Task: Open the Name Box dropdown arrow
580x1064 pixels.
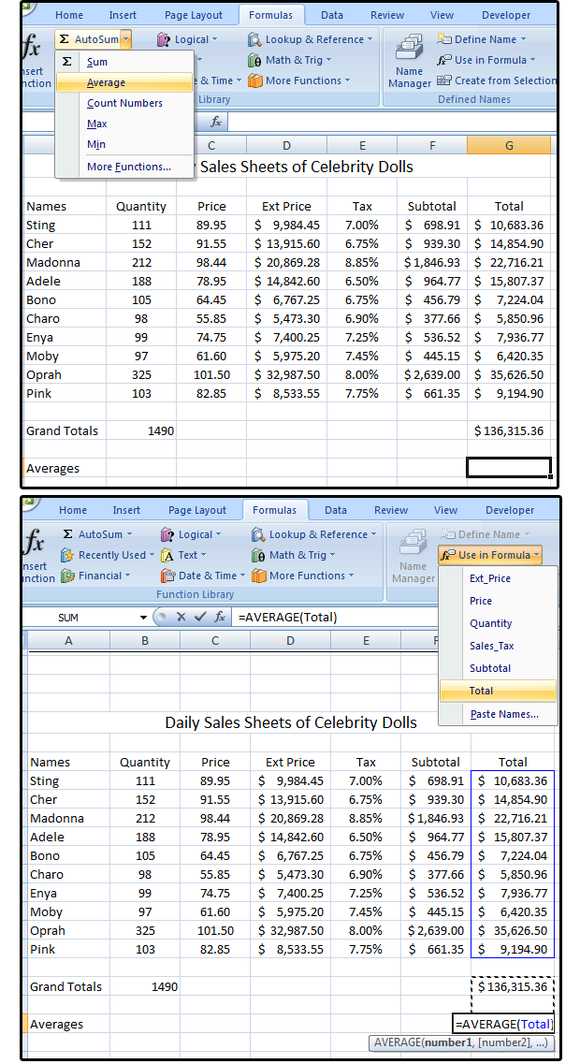Action: (x=143, y=618)
